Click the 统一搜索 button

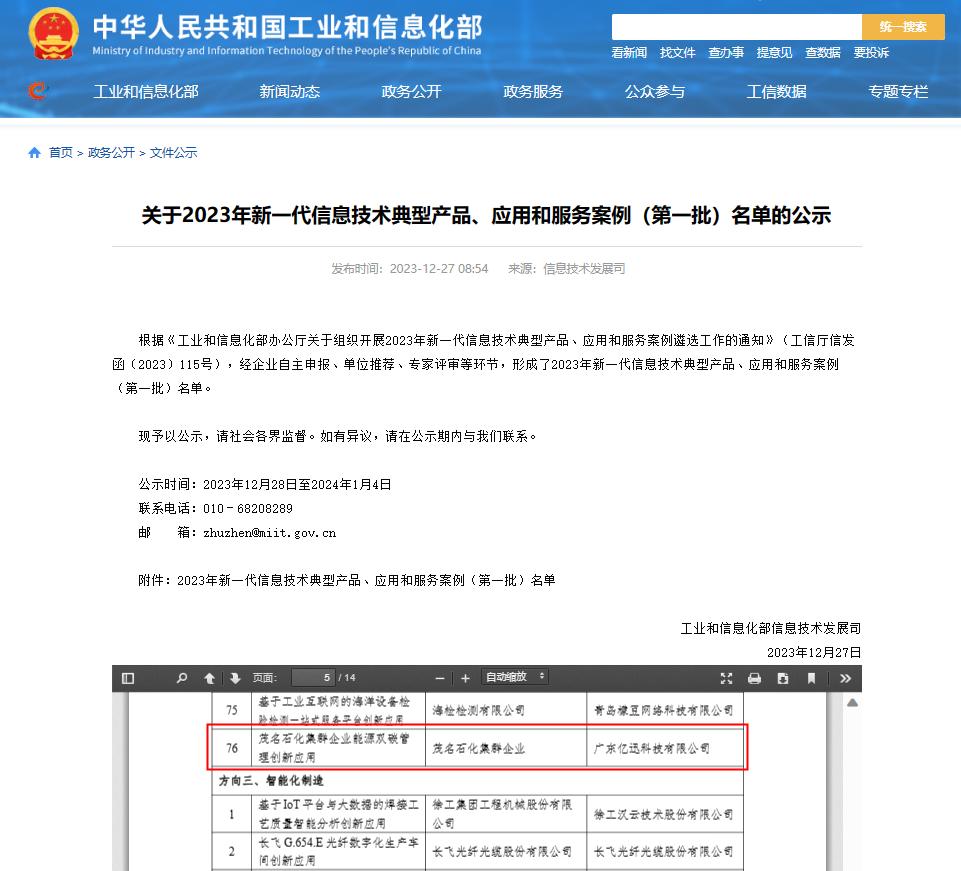(903, 27)
